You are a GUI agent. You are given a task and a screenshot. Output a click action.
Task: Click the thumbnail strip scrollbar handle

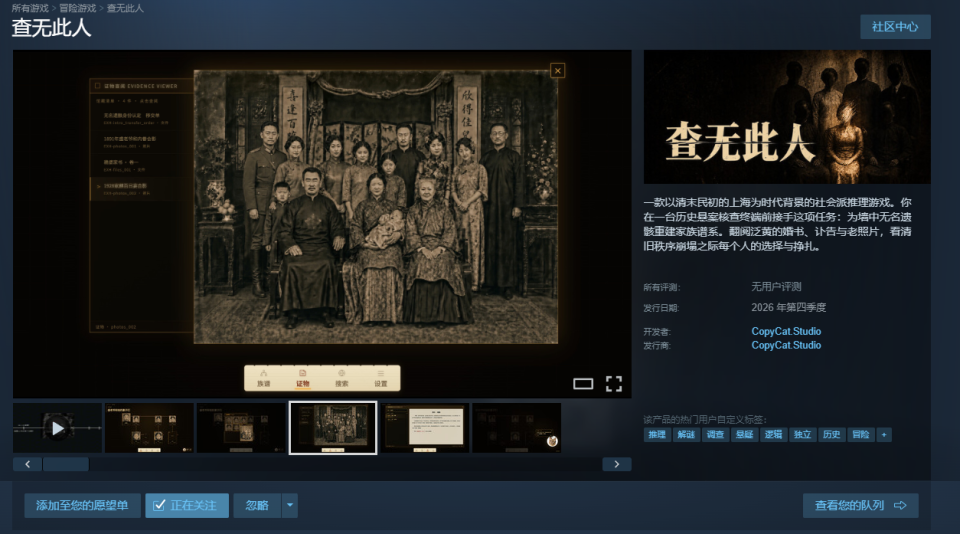click(66, 464)
